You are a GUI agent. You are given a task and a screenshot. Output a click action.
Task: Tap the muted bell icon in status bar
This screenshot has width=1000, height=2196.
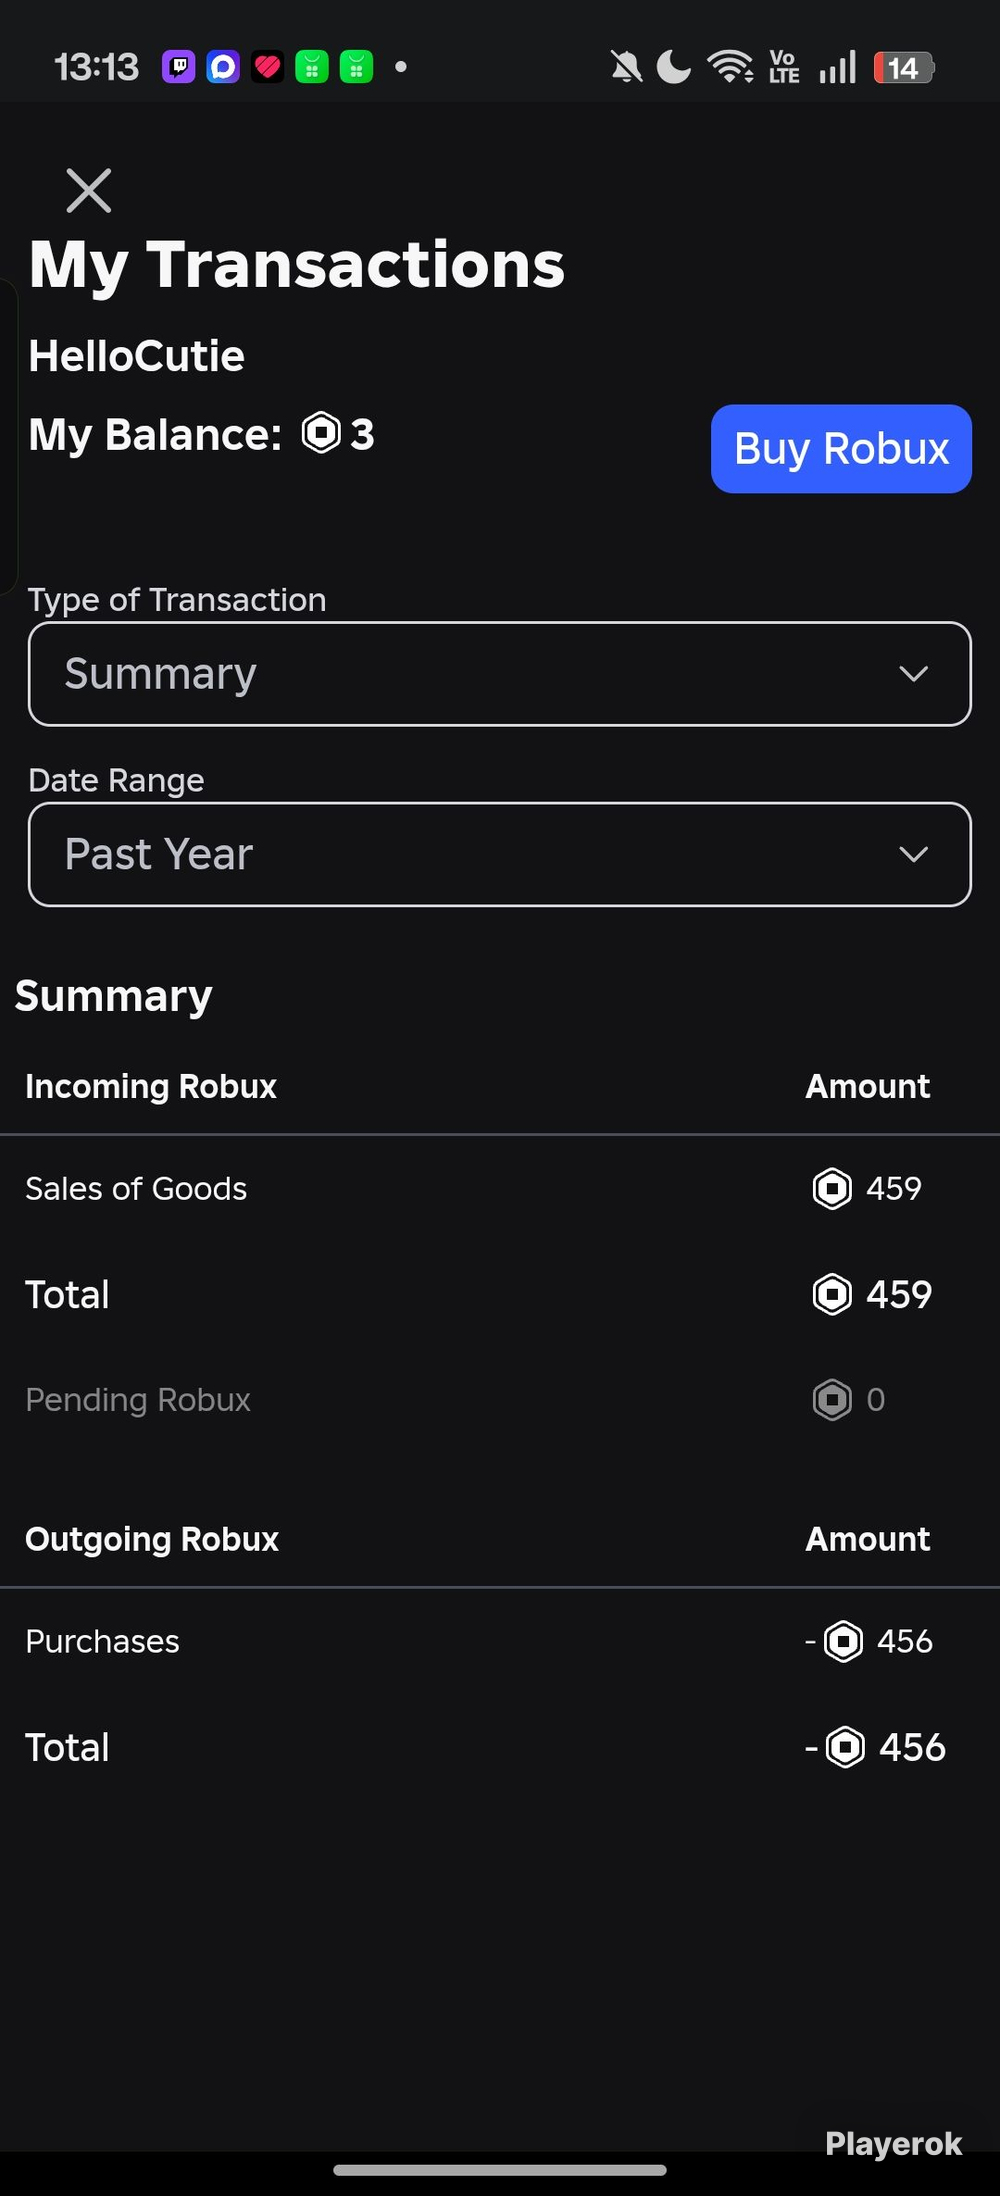point(627,67)
